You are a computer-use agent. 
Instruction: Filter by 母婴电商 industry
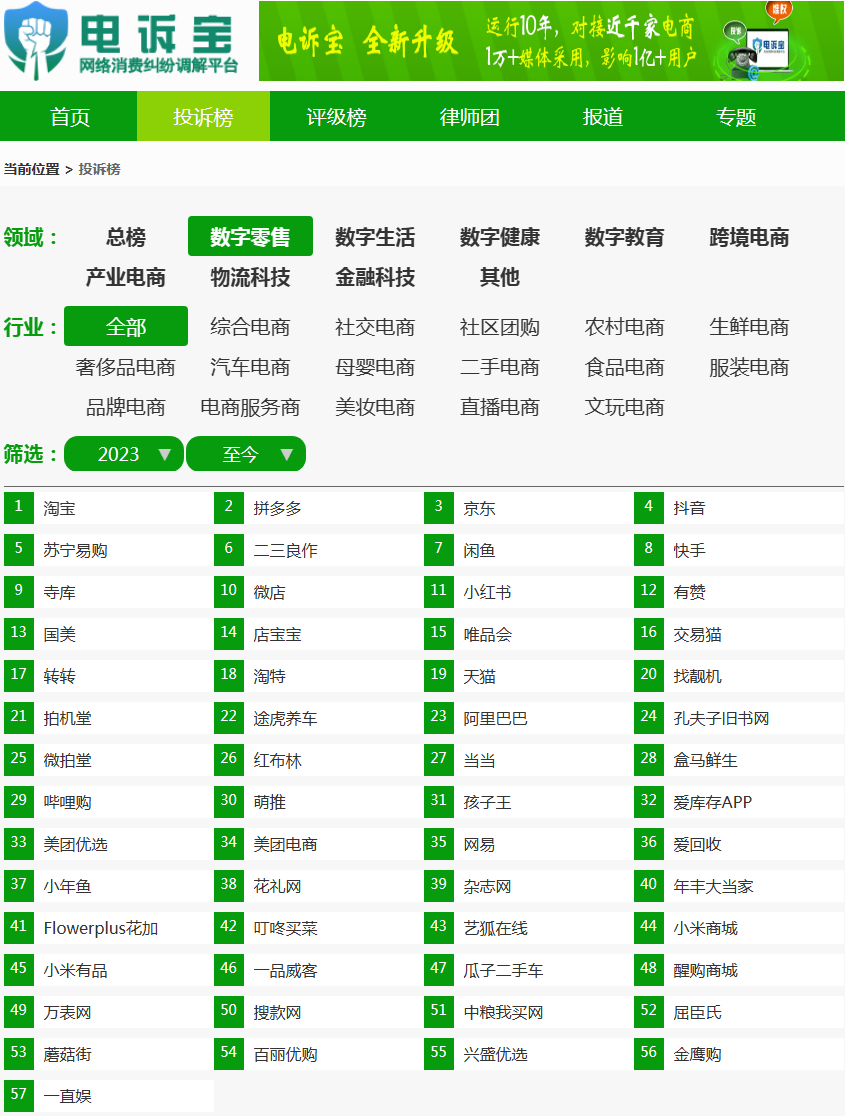(x=374, y=367)
